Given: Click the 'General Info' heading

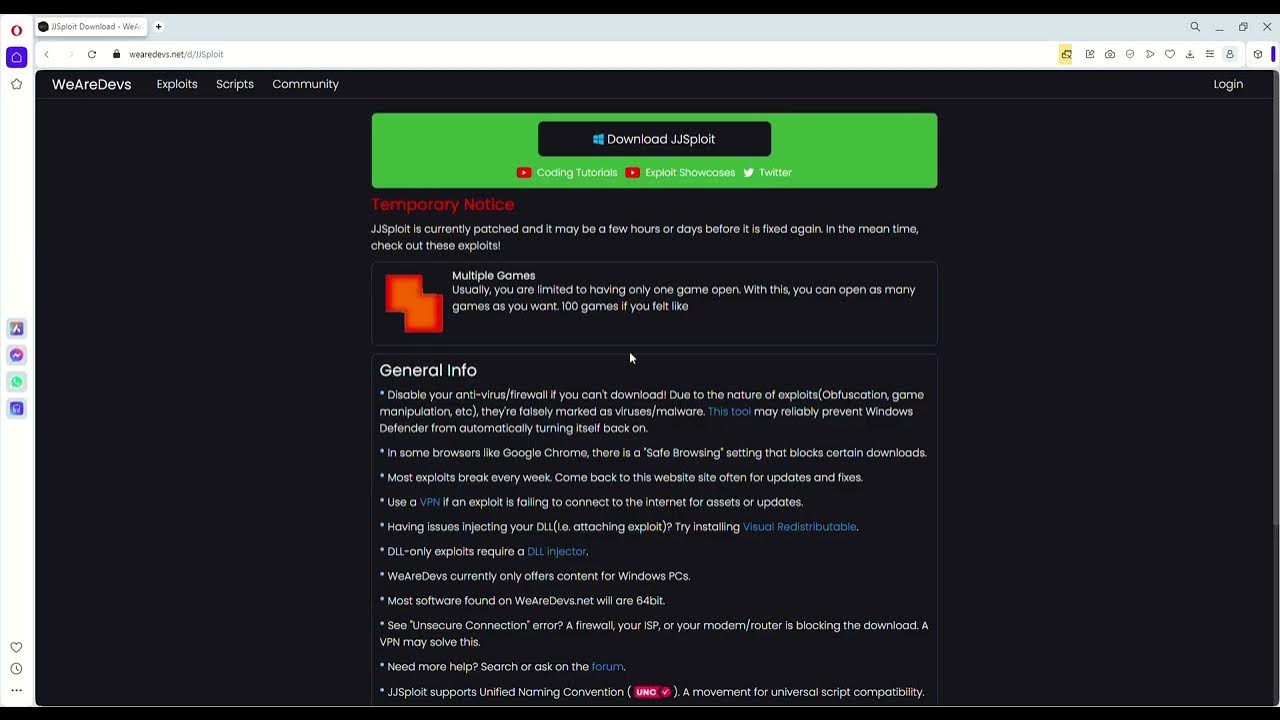Looking at the screenshot, I should click(428, 370).
